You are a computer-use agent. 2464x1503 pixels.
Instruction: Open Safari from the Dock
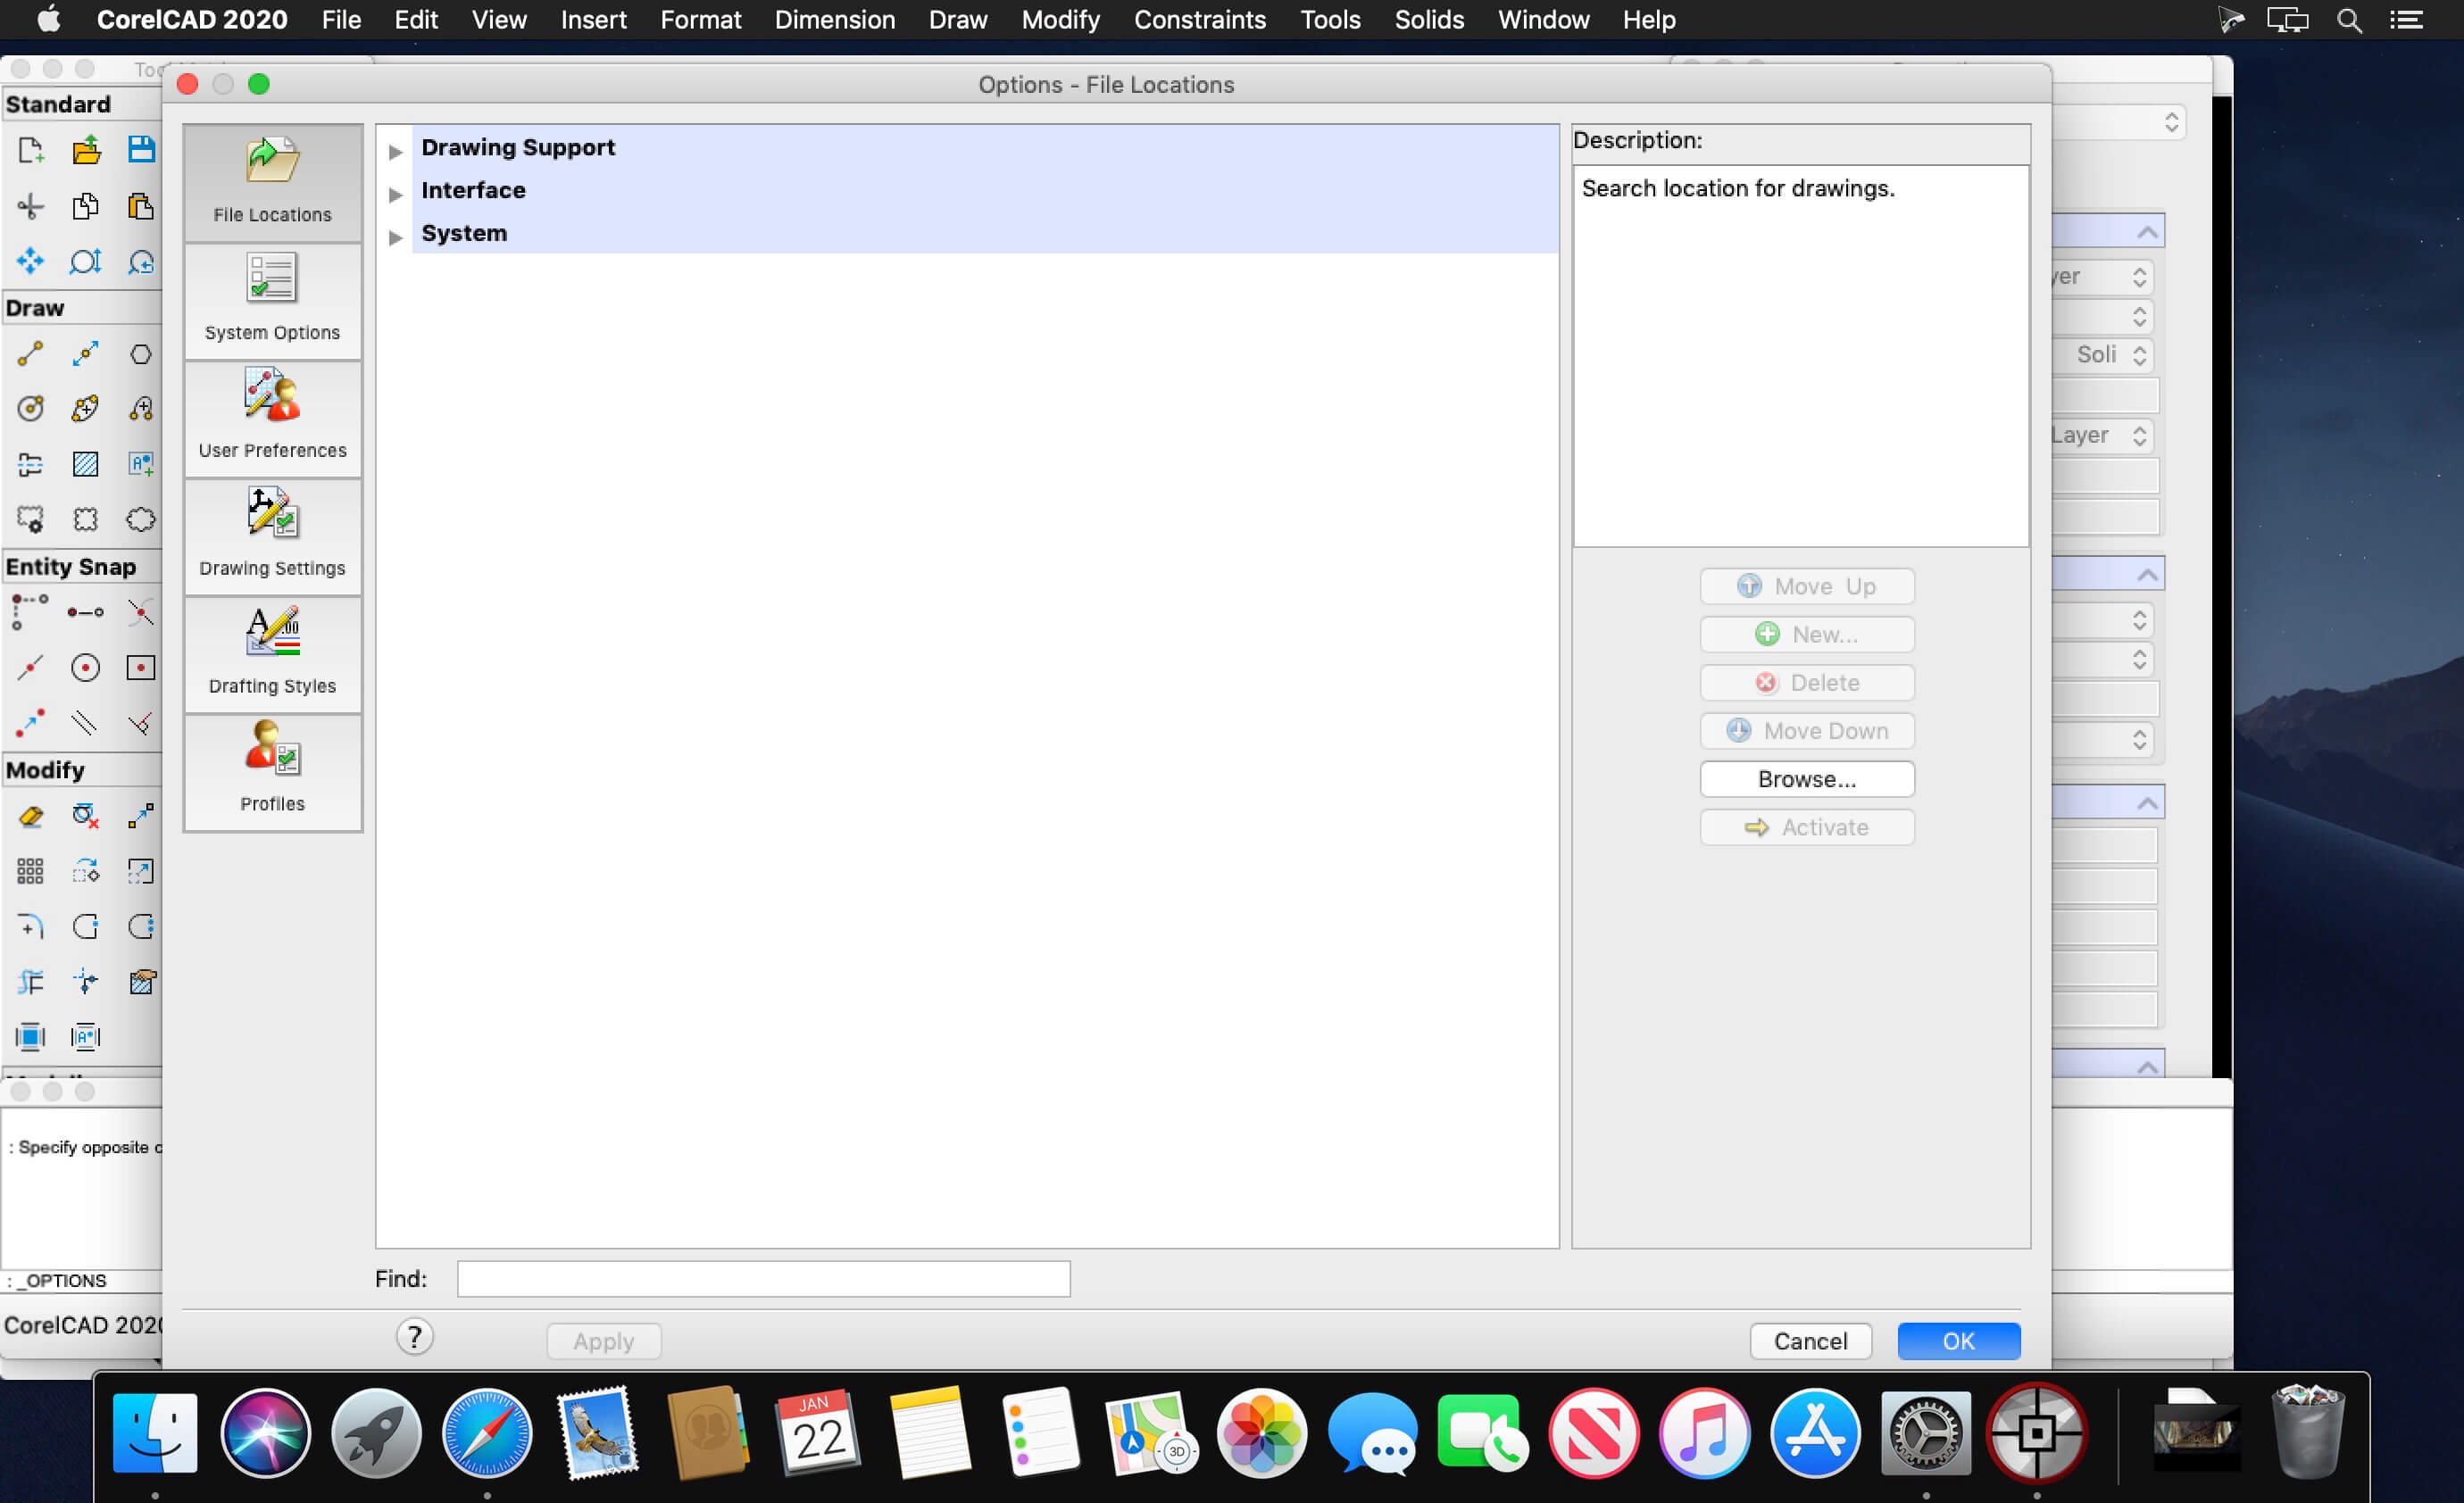coord(487,1432)
